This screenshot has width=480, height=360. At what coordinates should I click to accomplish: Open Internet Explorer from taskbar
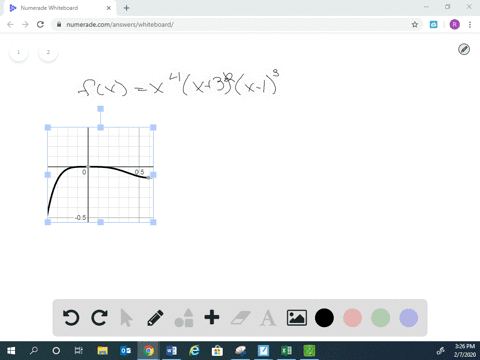tap(194, 351)
